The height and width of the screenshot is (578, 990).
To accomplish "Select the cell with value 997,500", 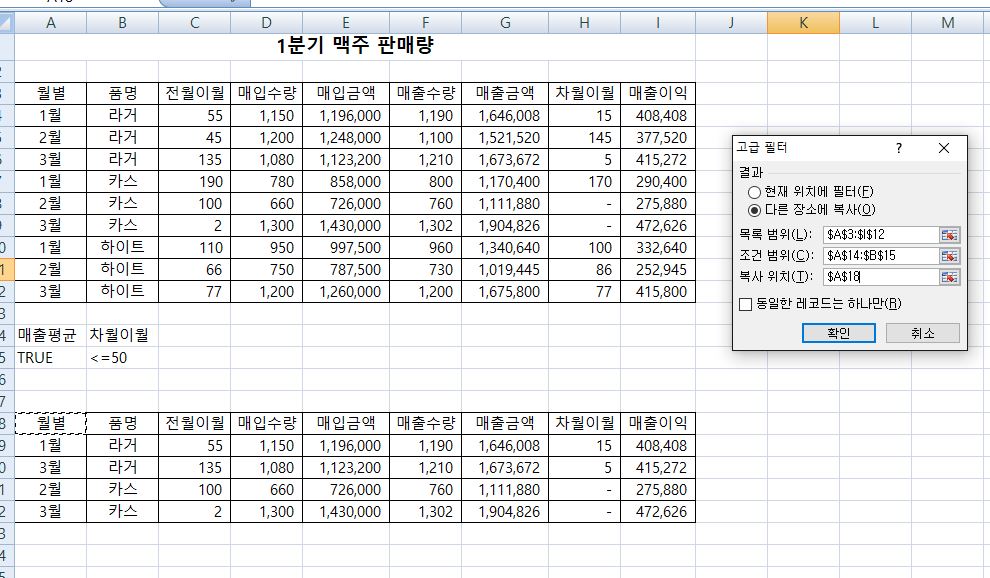I will pos(346,248).
